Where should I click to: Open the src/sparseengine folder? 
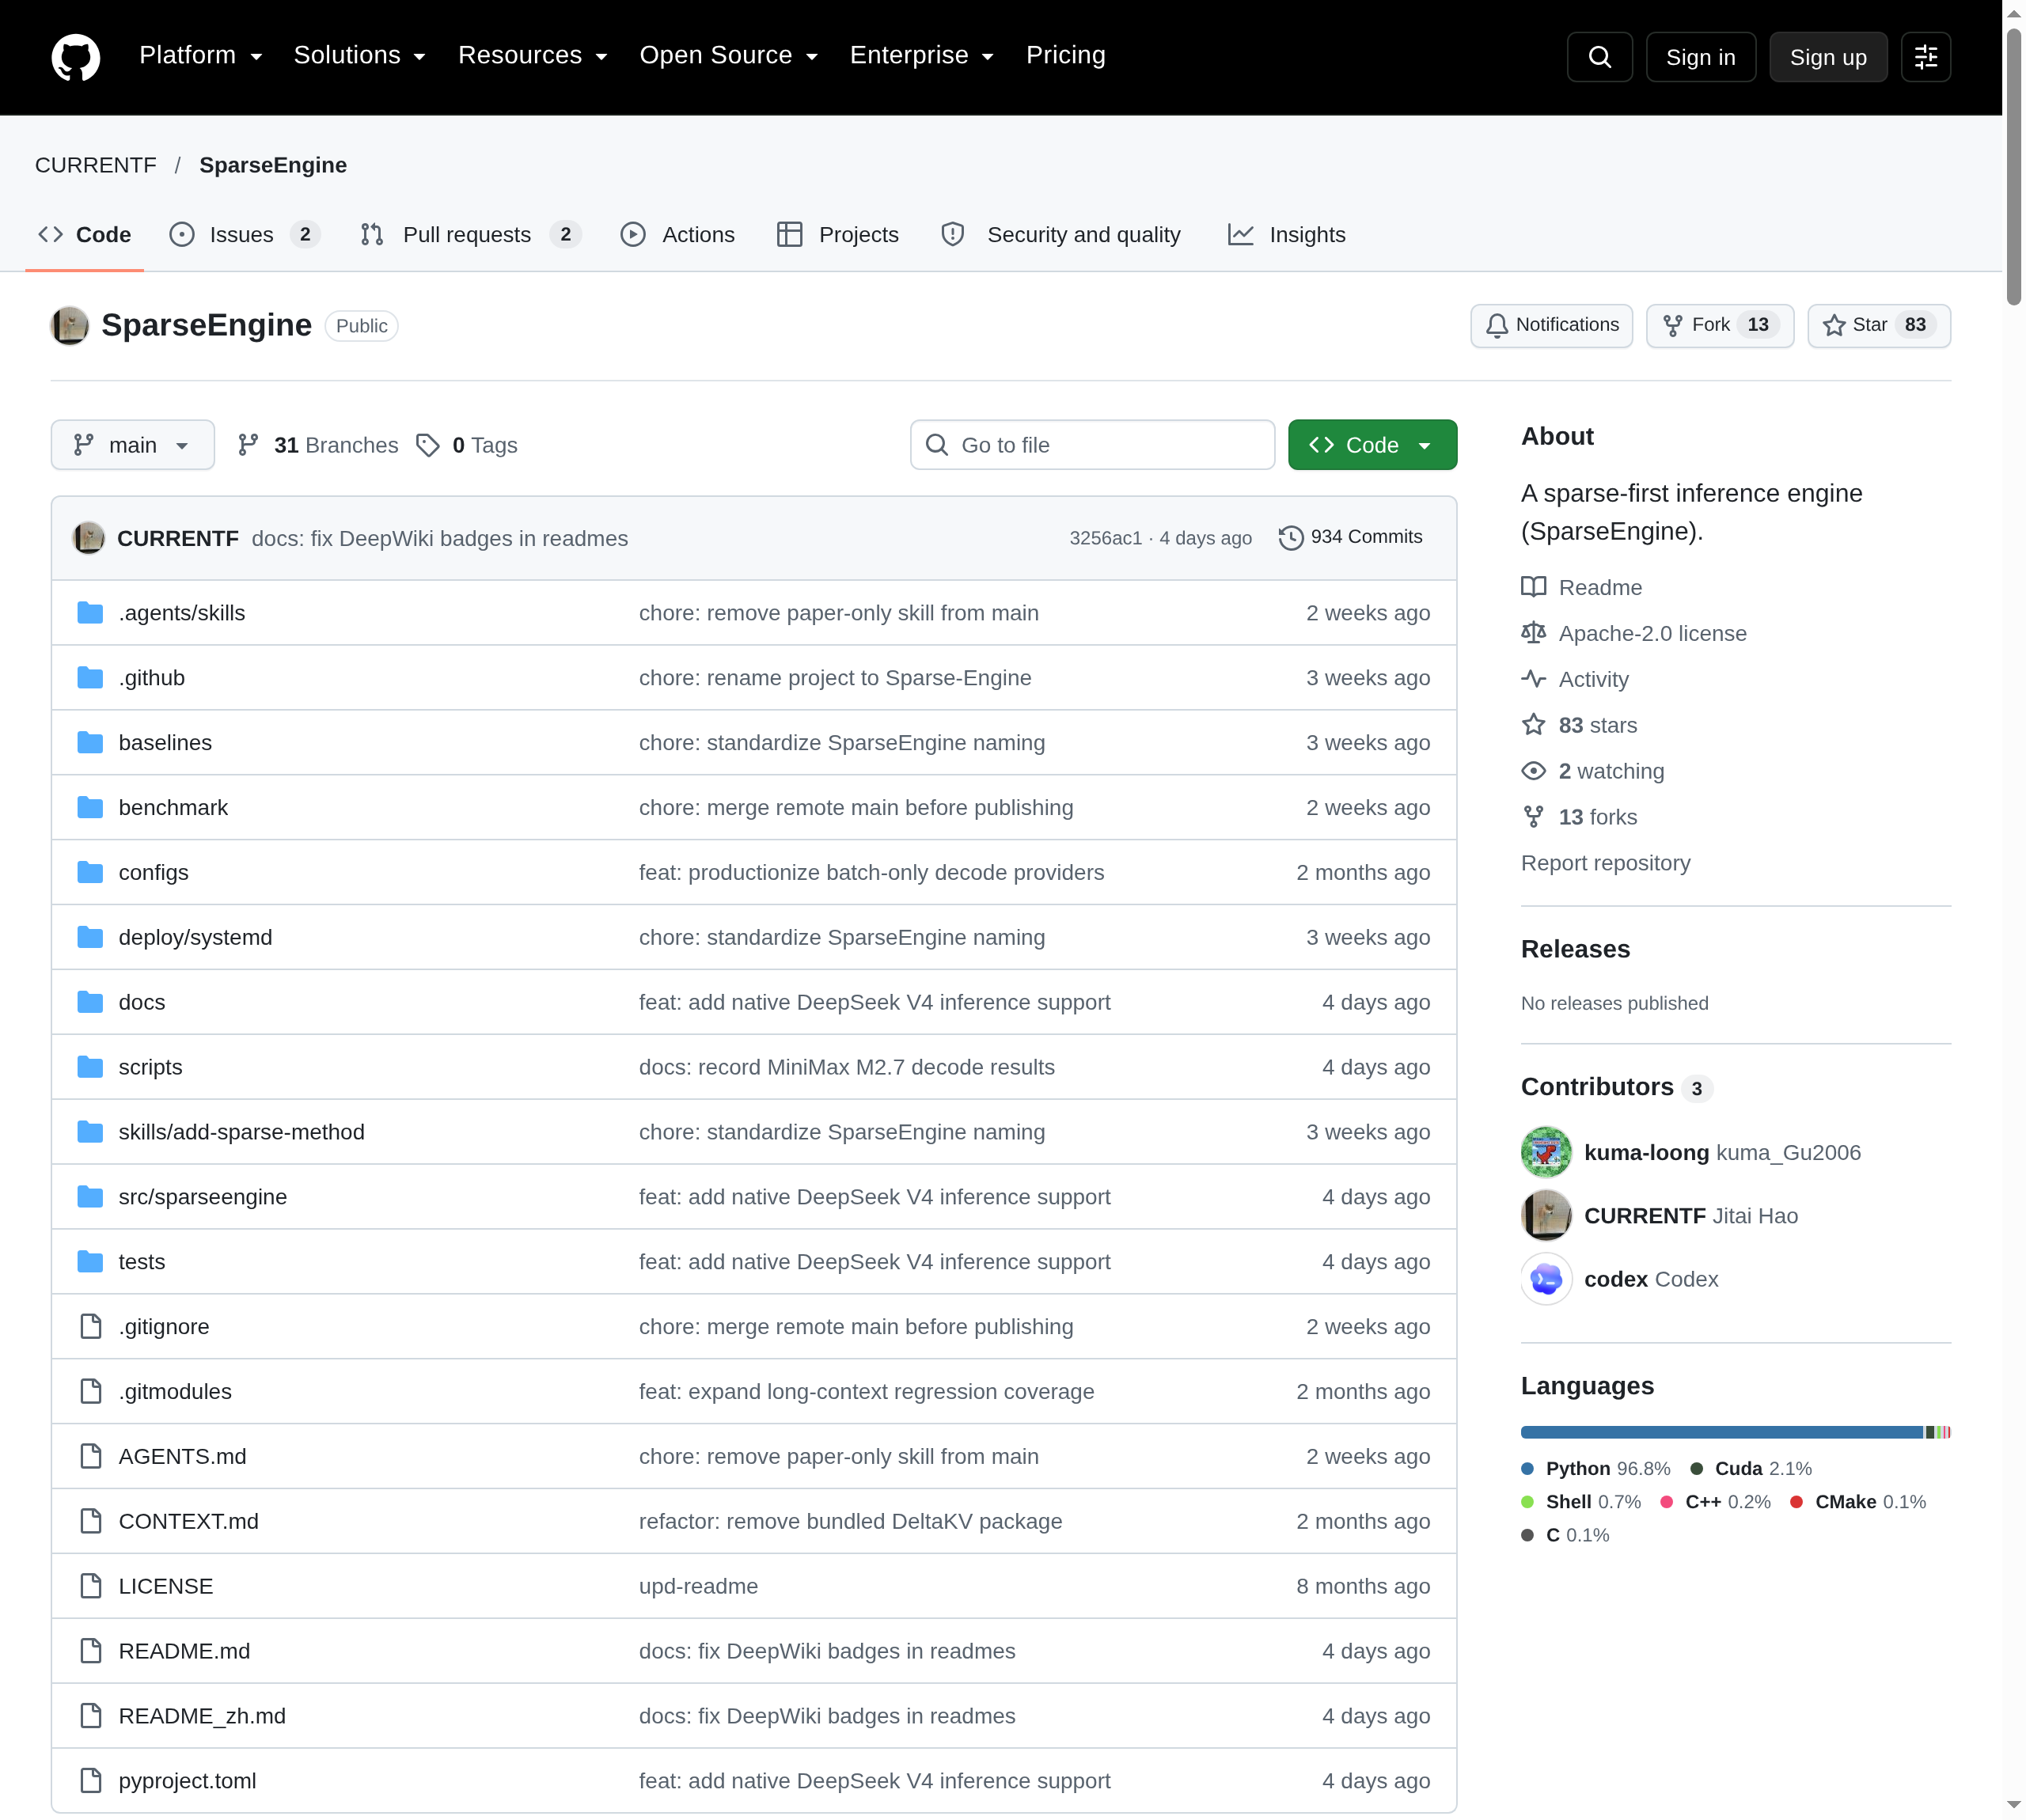point(202,1197)
